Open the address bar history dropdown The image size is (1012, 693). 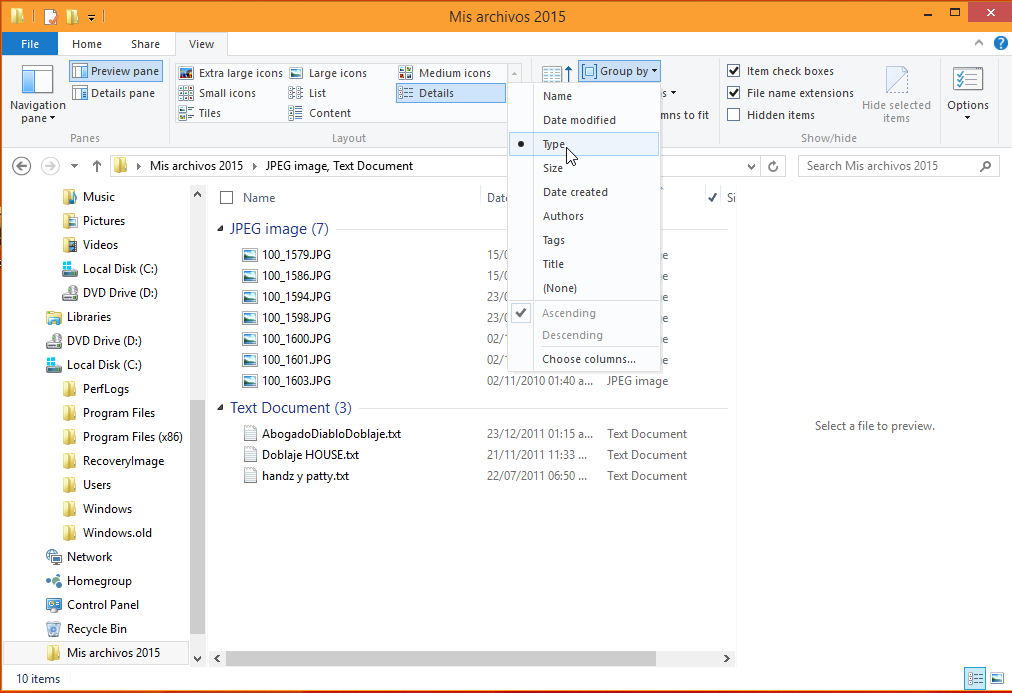[751, 166]
